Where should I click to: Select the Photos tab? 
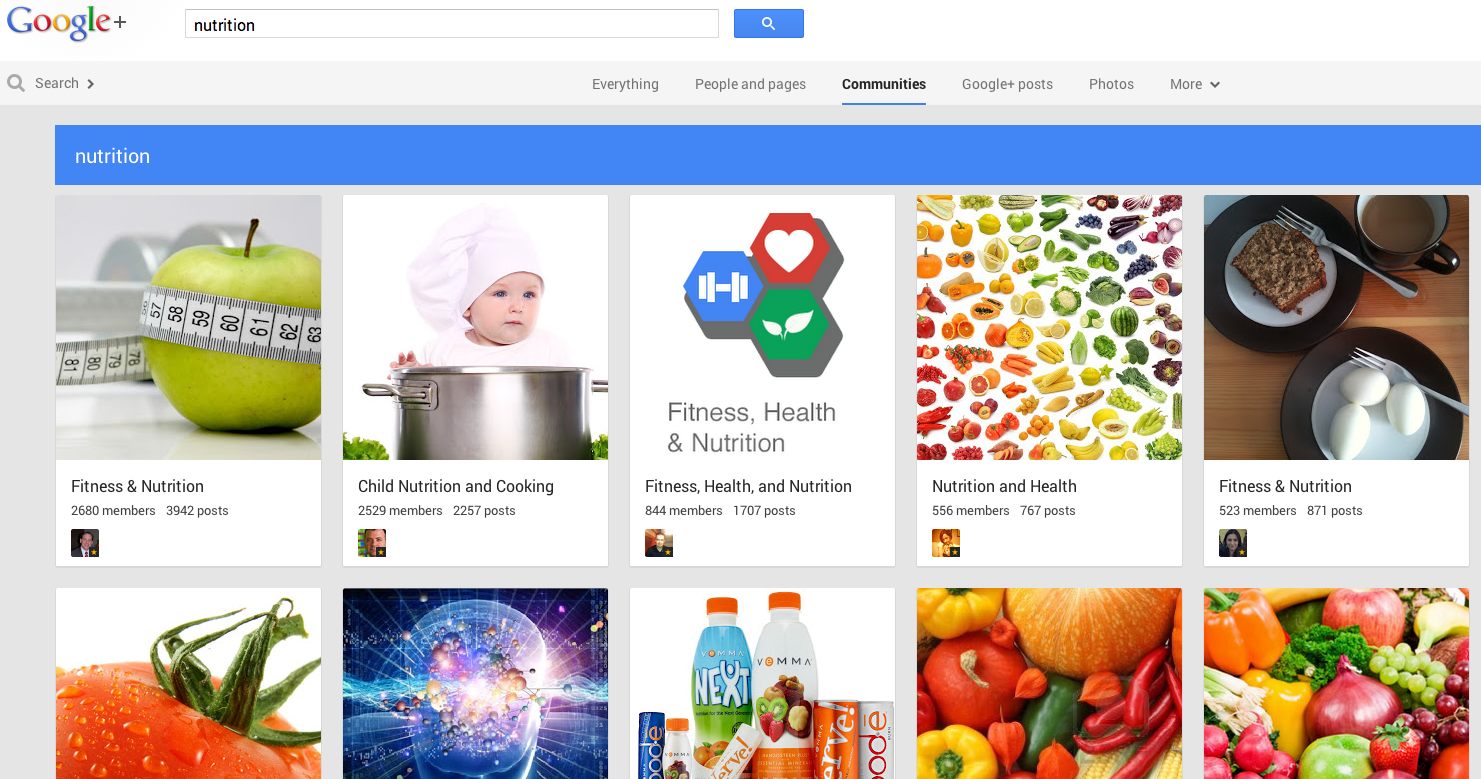(x=1111, y=84)
